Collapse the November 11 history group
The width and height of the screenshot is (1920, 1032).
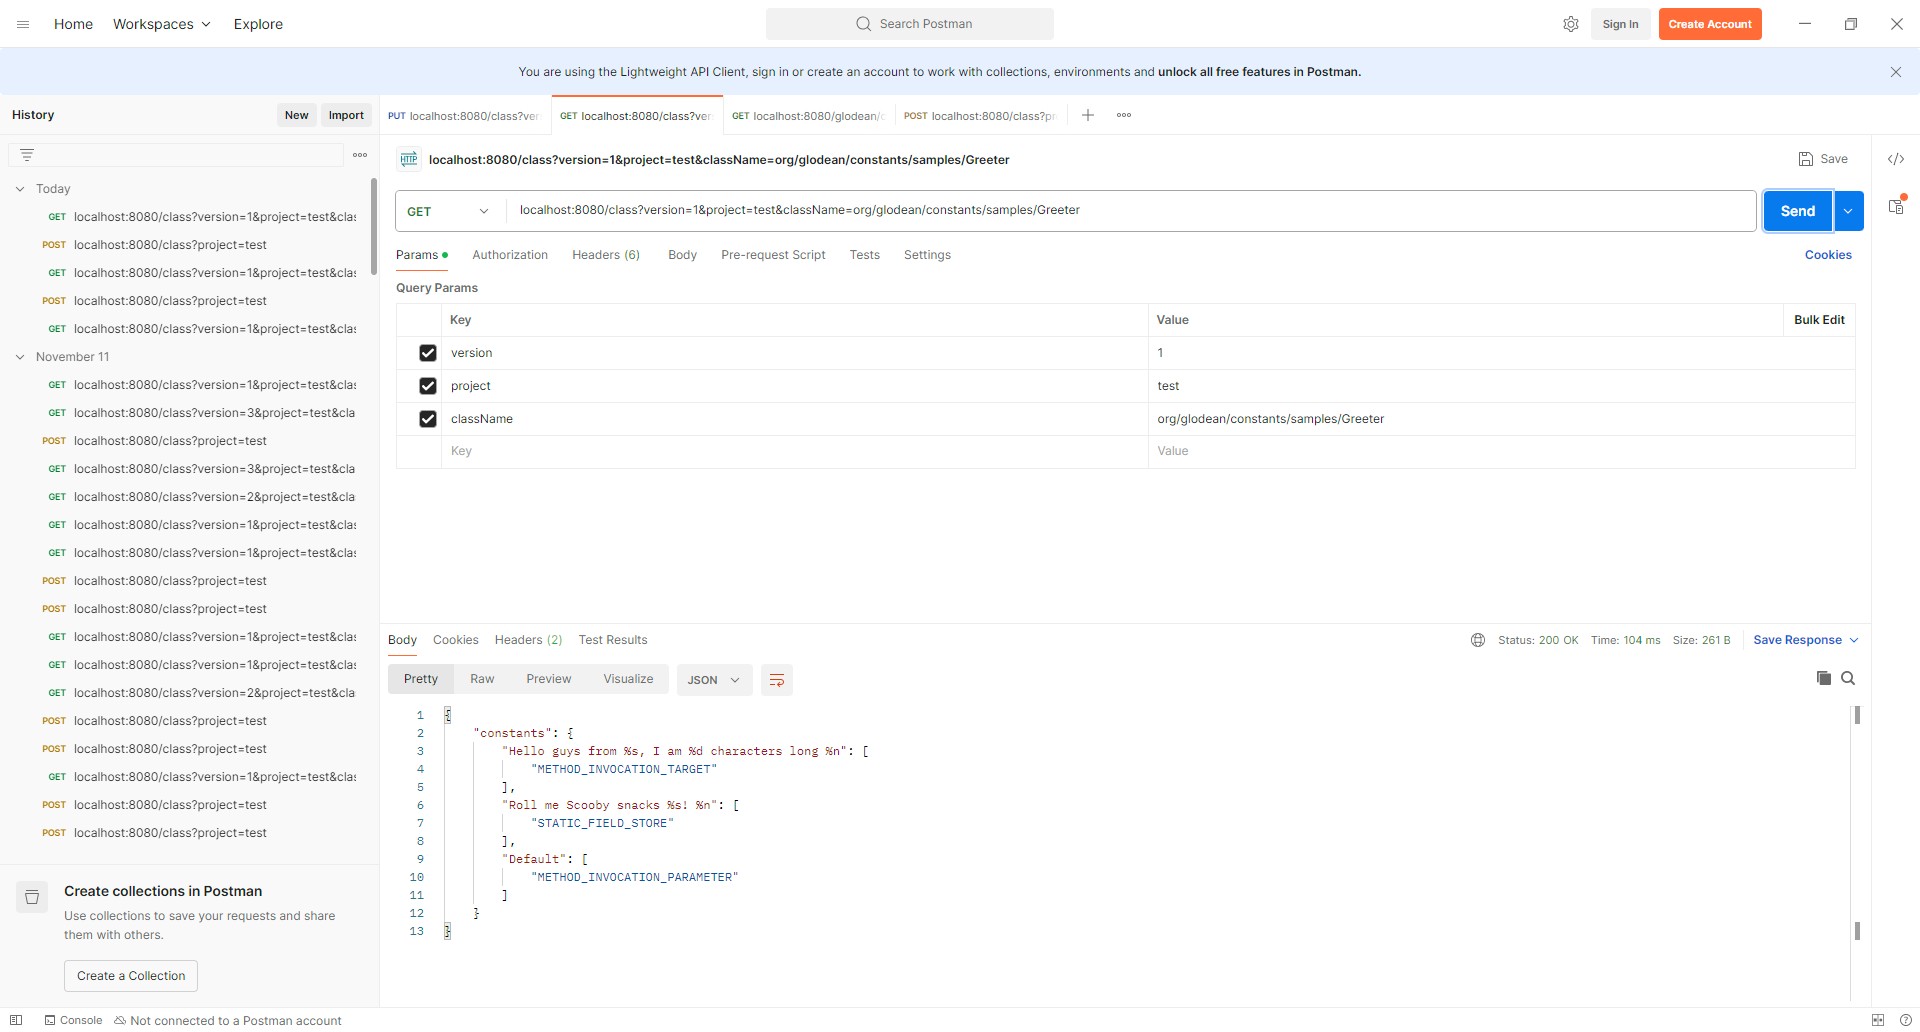pos(20,357)
